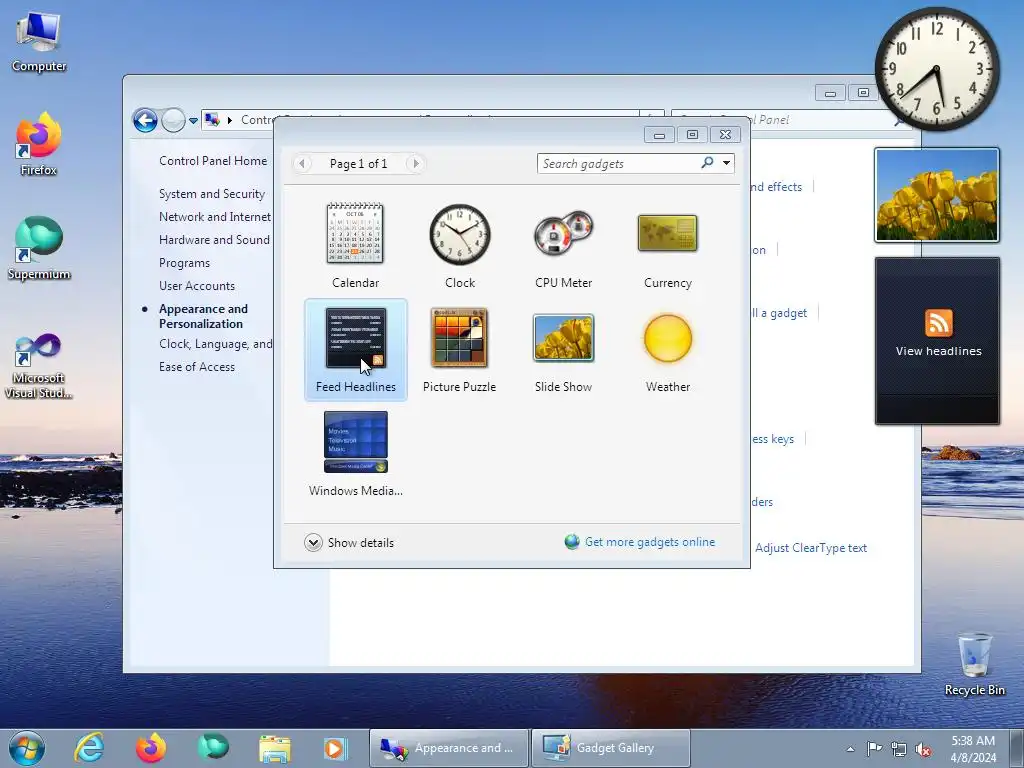The height and width of the screenshot is (768, 1024).
Task: Switch to Gadget Gallery taskbar button
Action: [611, 748]
